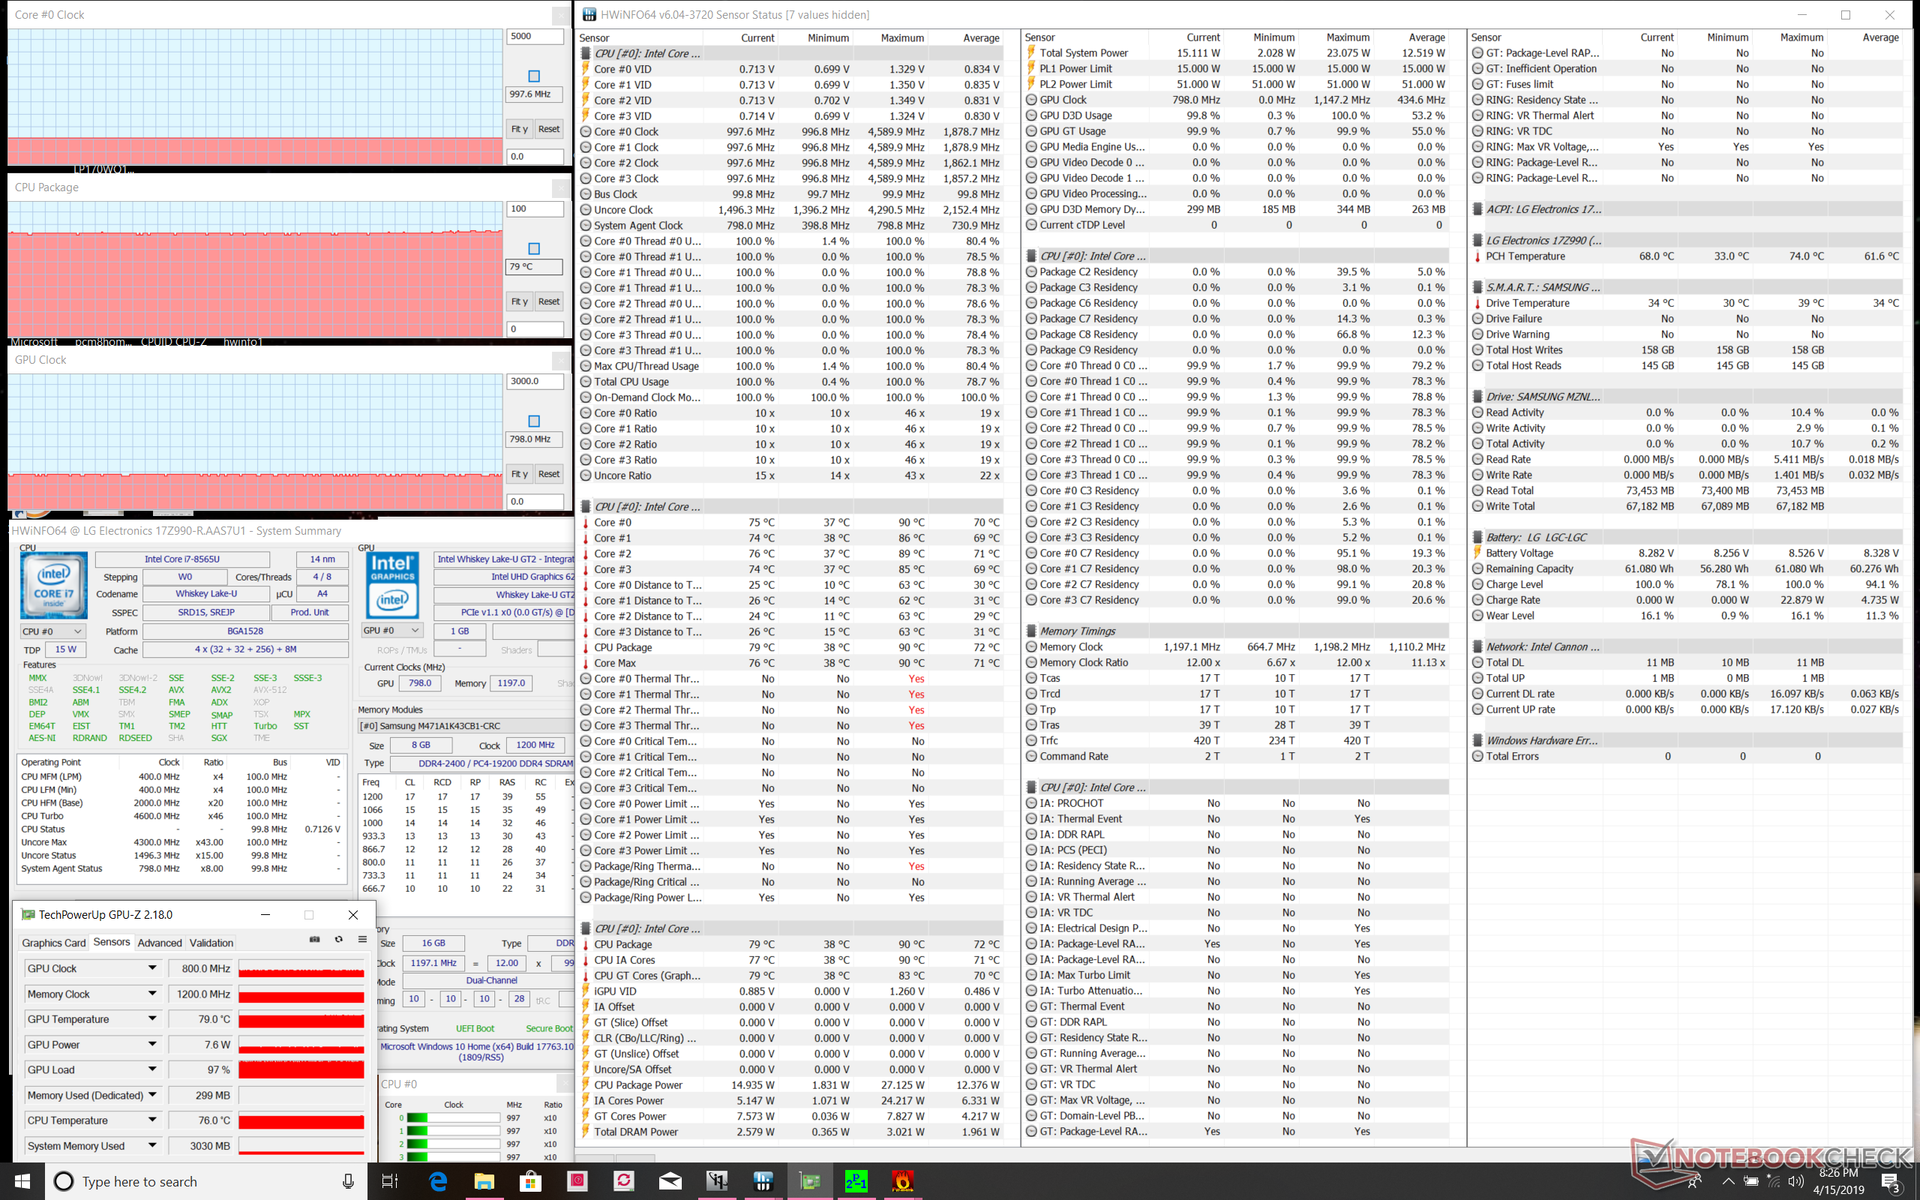Click the thermometer icon beside PCH Temperature
Viewport: 1920px width, 1200px height.
tap(1477, 256)
